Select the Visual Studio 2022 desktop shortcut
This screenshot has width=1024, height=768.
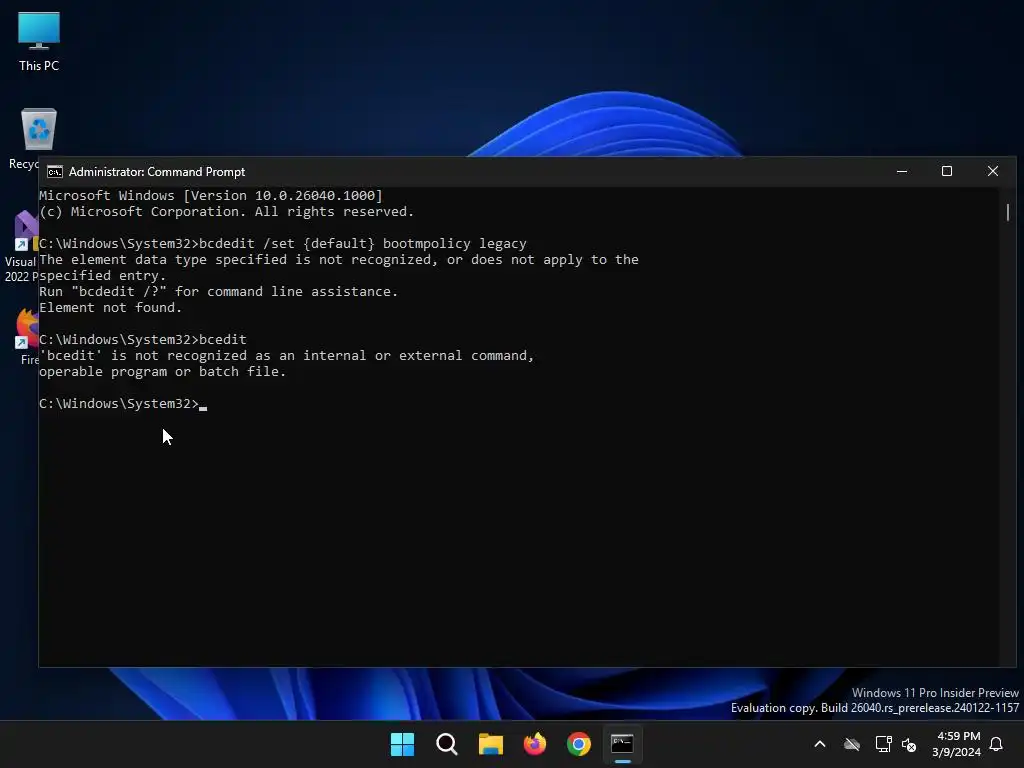tap(23, 246)
